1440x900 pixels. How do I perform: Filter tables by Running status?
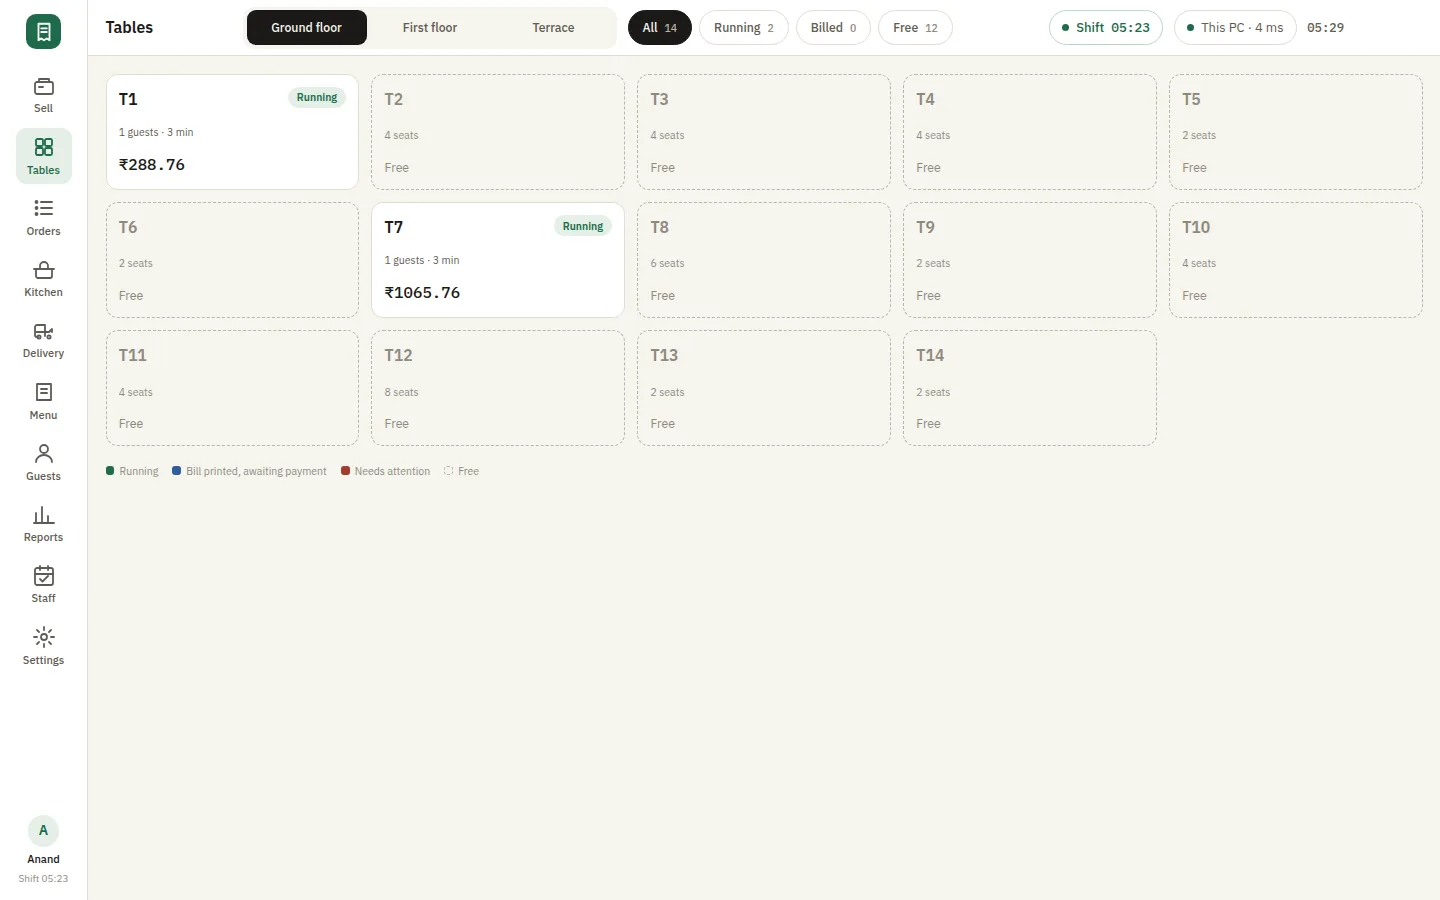pyautogui.click(x=744, y=28)
